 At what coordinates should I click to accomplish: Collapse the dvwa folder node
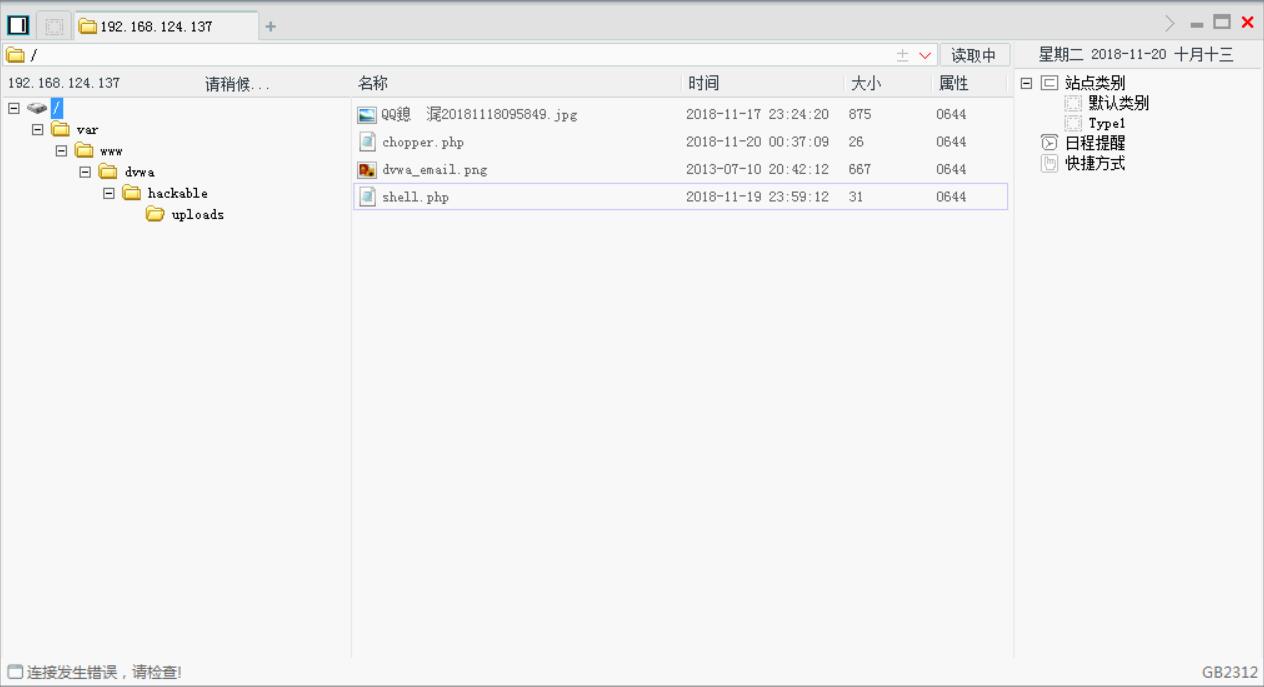pyautogui.click(x=85, y=172)
